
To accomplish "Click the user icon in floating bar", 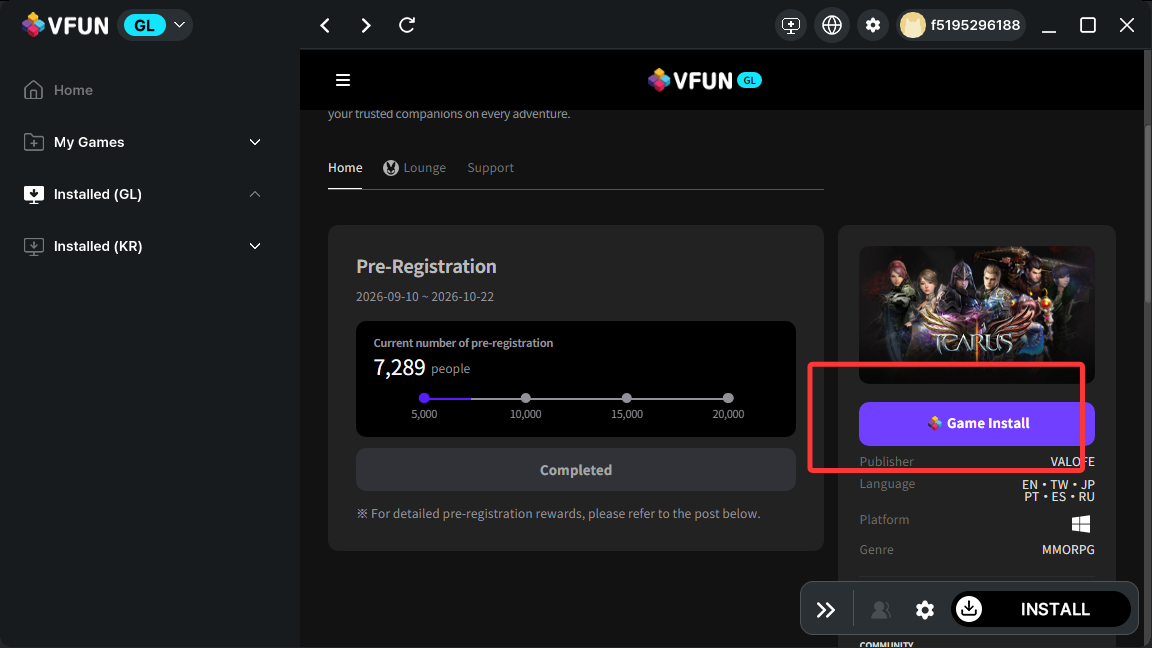I will tap(880, 610).
